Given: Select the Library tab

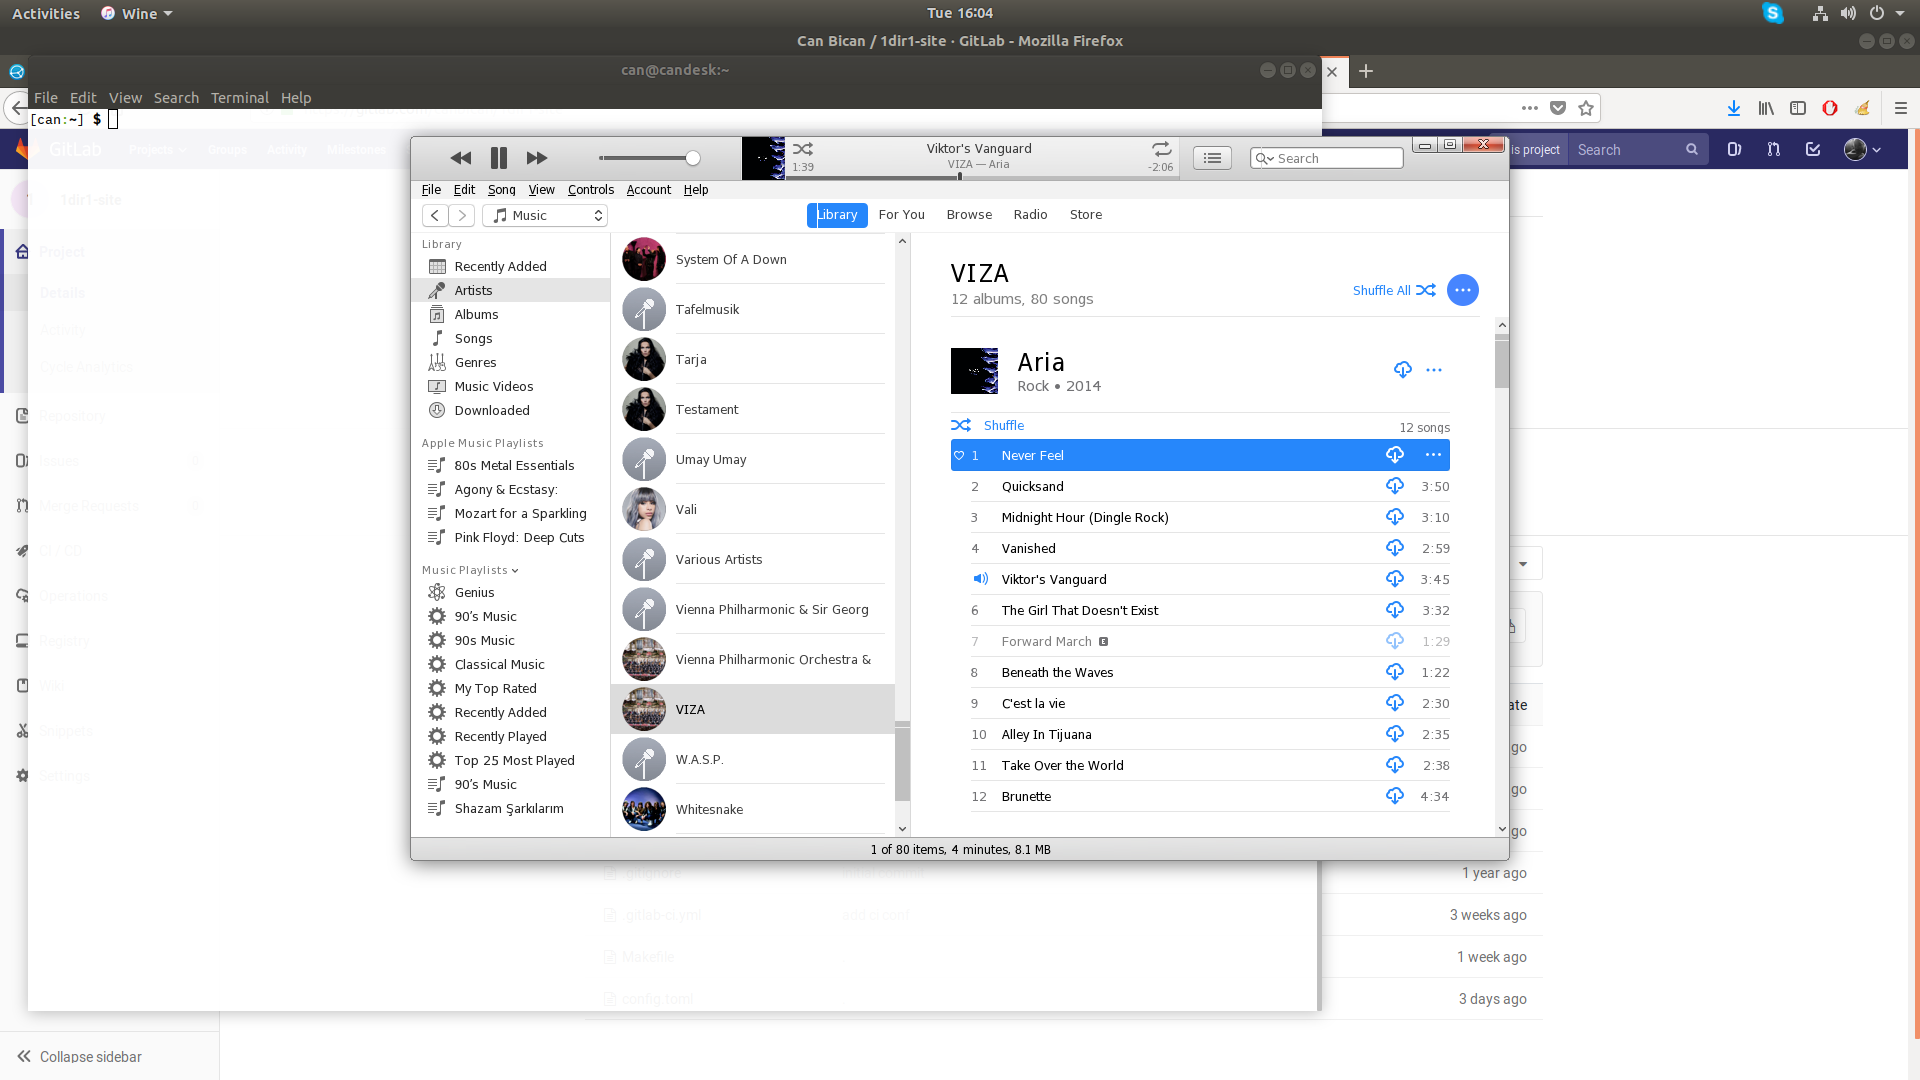Looking at the screenshot, I should coord(836,214).
